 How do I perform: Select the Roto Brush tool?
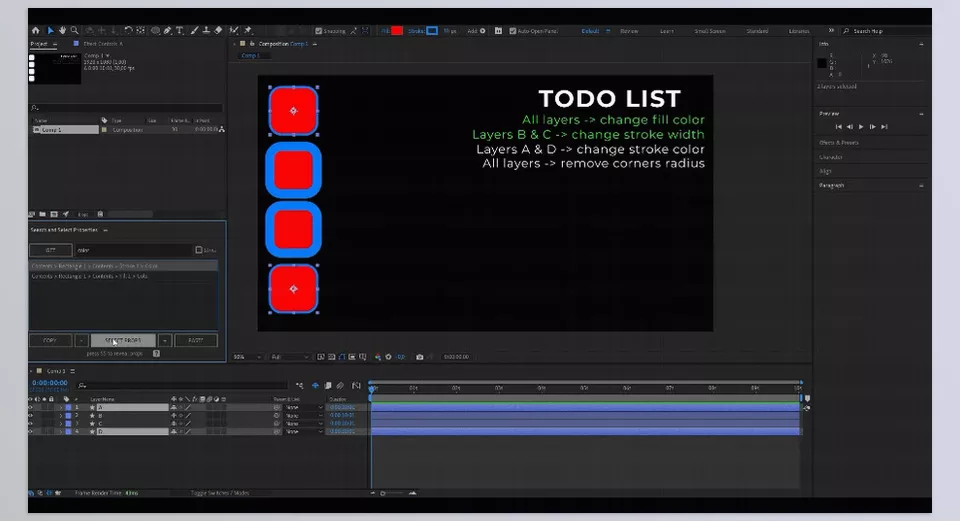(x=234, y=31)
